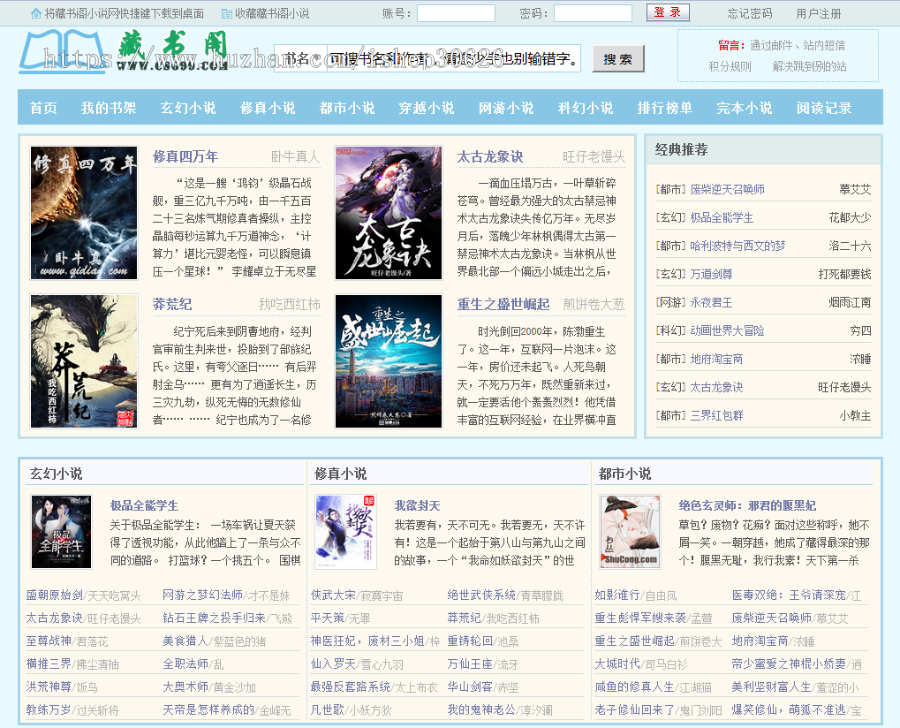Image resolution: width=900 pixels, height=728 pixels.
Task: Open 万道剑尊 in 经典推荐
Action: (x=711, y=274)
